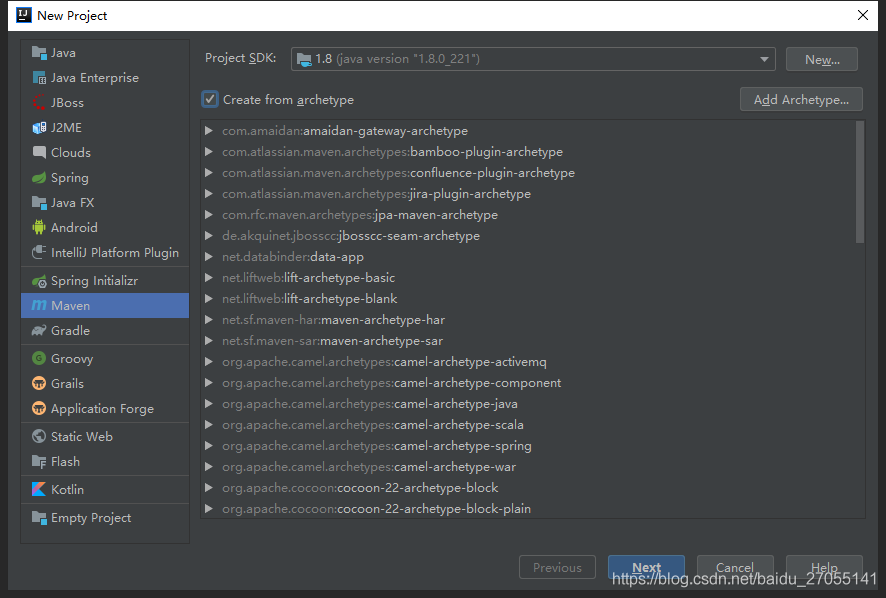Click the Android robot icon

pyautogui.click(x=39, y=228)
